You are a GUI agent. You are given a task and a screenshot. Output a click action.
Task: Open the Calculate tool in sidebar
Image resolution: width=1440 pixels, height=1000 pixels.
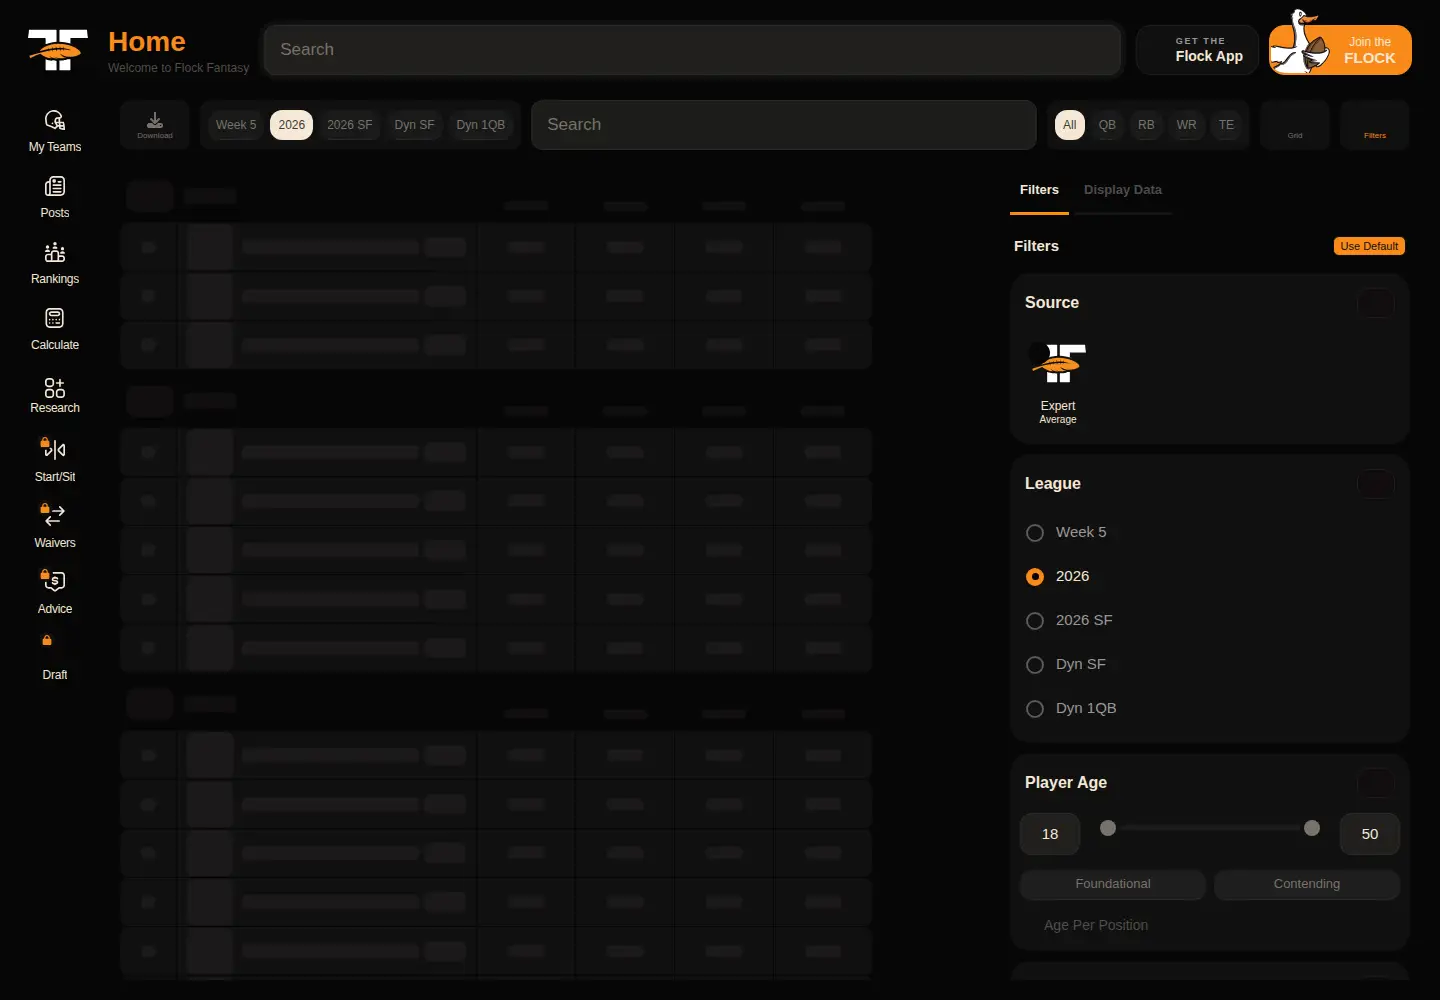click(x=55, y=330)
